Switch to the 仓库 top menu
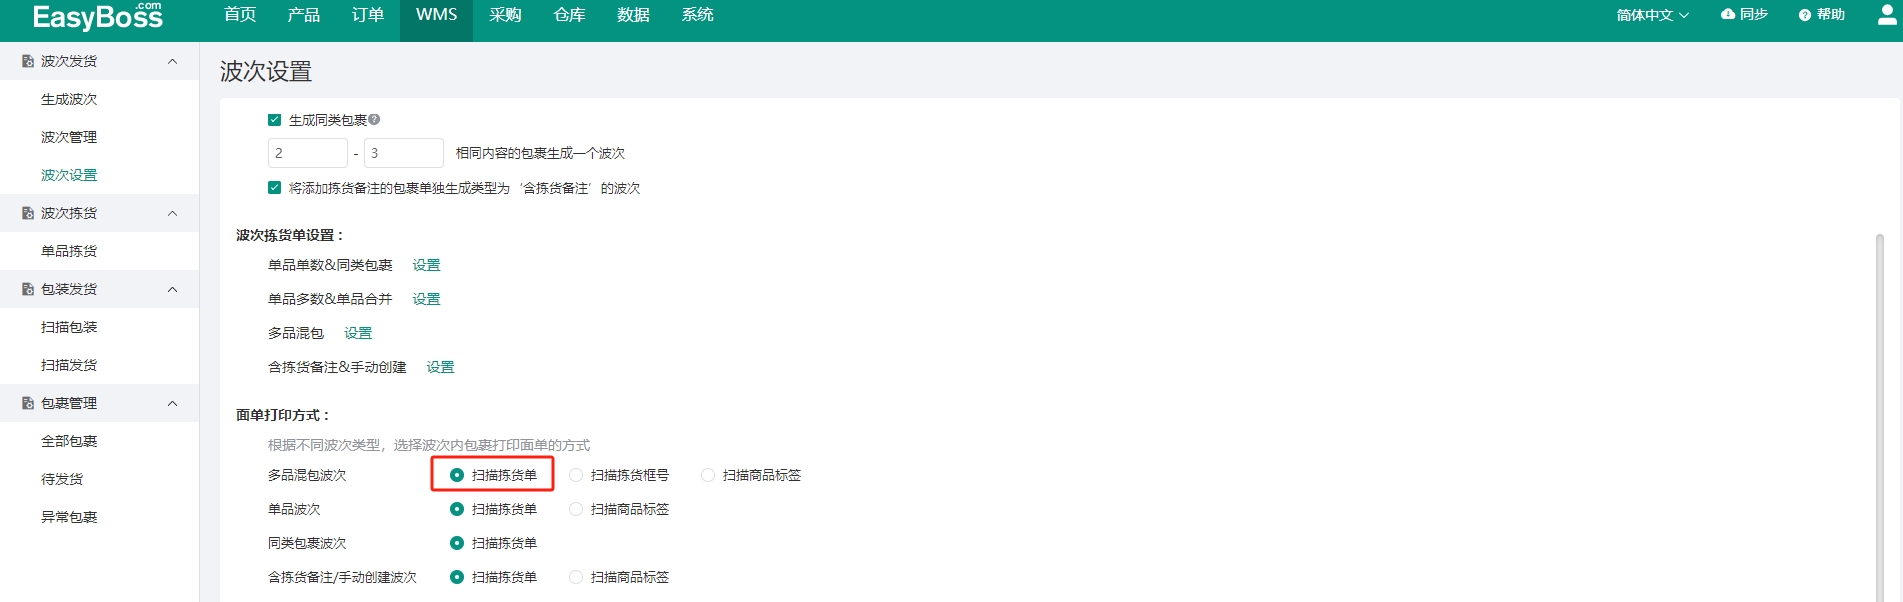1903x602 pixels. pos(569,15)
